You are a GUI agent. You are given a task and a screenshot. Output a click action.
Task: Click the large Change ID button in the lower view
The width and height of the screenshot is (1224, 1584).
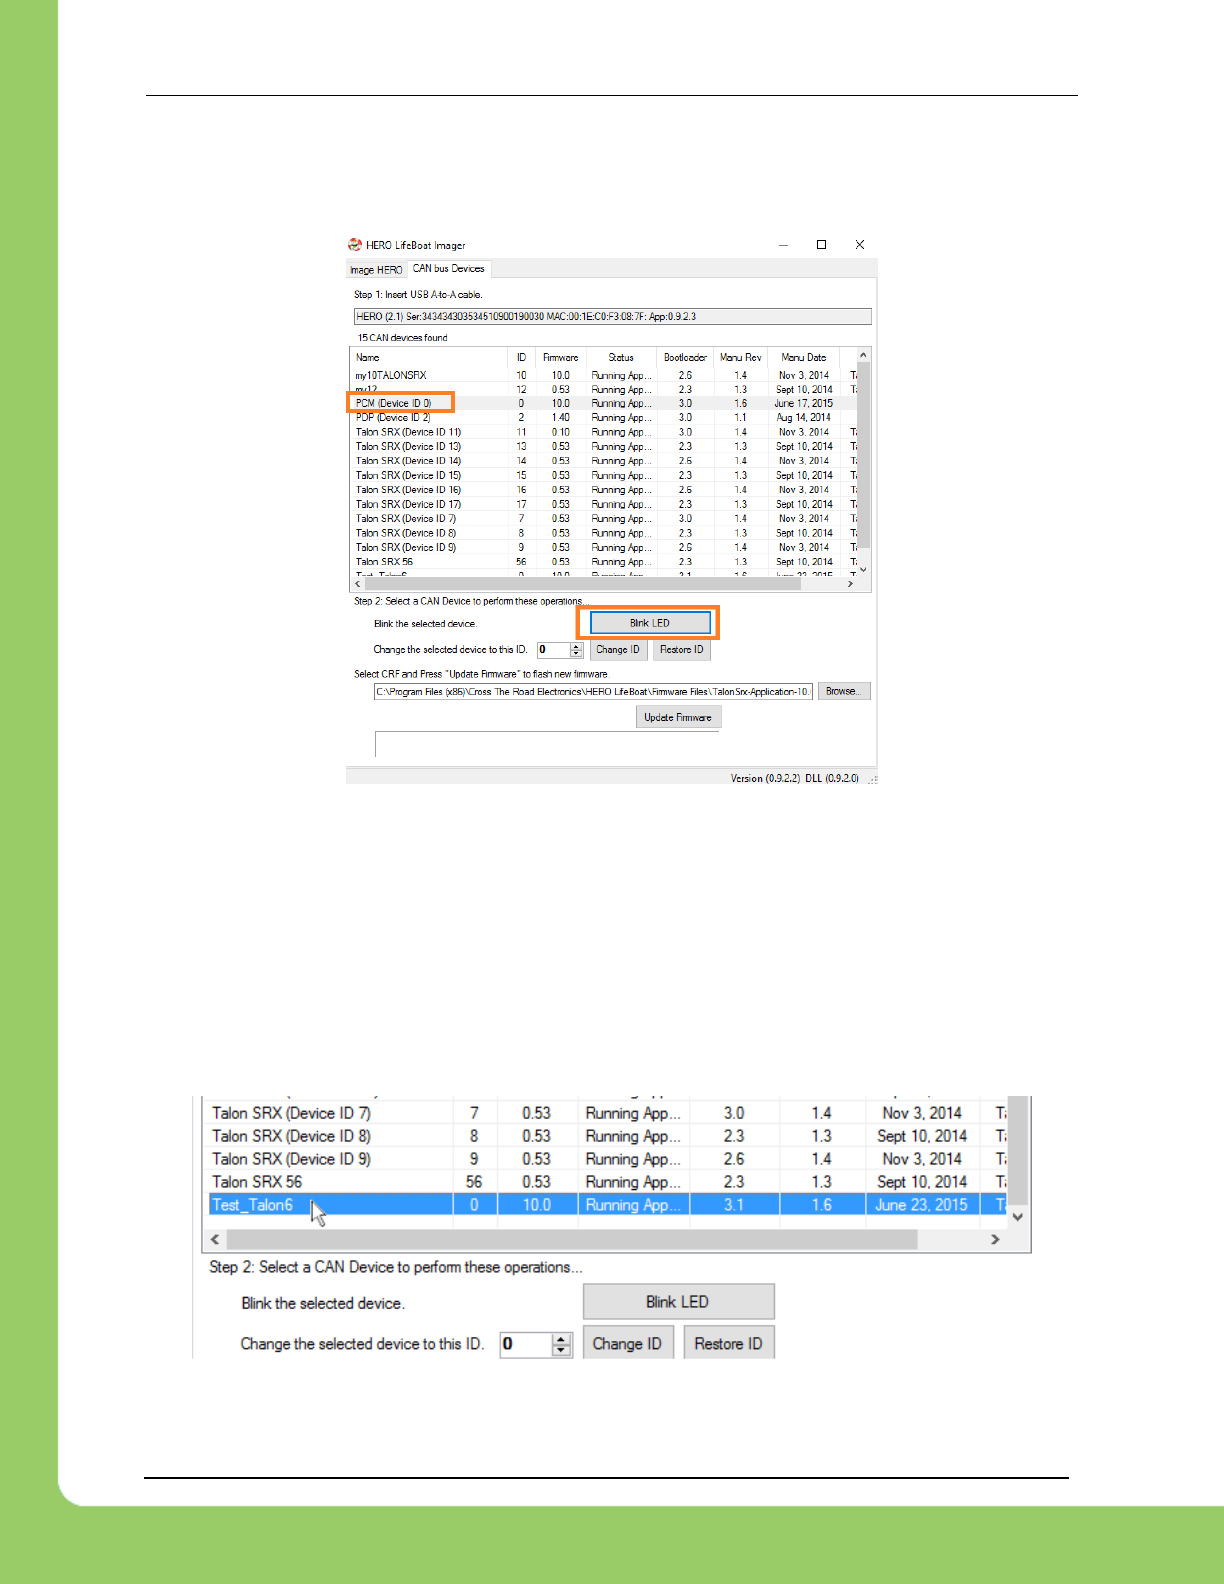[x=627, y=1344]
